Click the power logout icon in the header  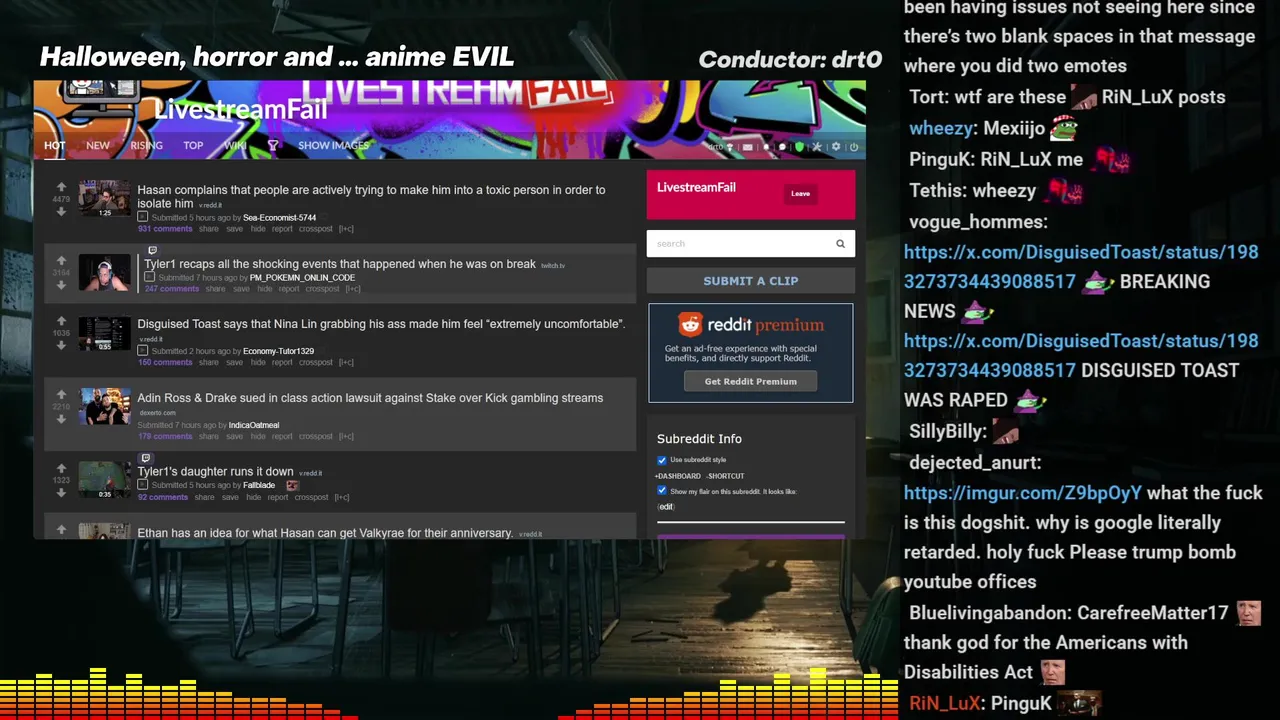point(853,147)
